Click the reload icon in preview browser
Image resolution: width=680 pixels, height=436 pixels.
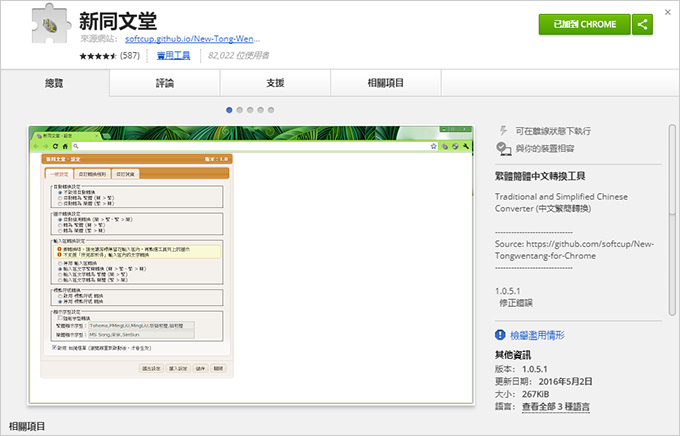pyautogui.click(x=55, y=146)
